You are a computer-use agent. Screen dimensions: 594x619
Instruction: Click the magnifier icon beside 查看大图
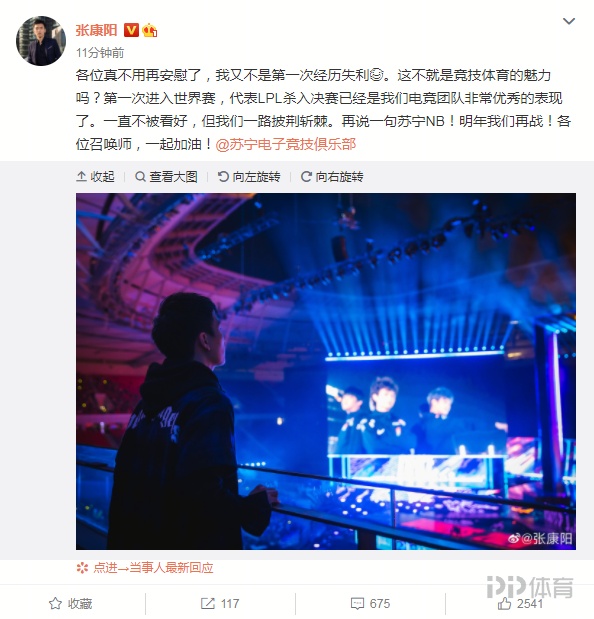[x=140, y=176]
